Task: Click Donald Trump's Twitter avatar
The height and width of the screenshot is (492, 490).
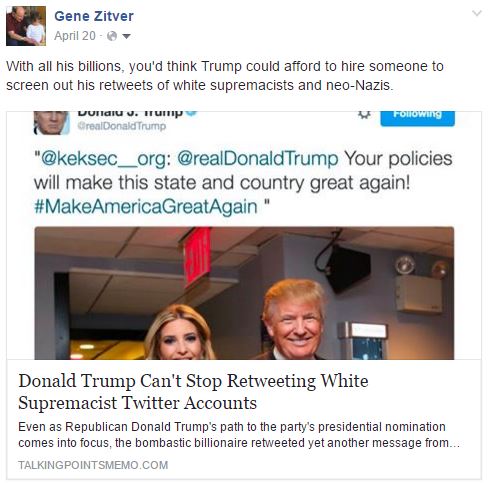Action: tap(51, 123)
